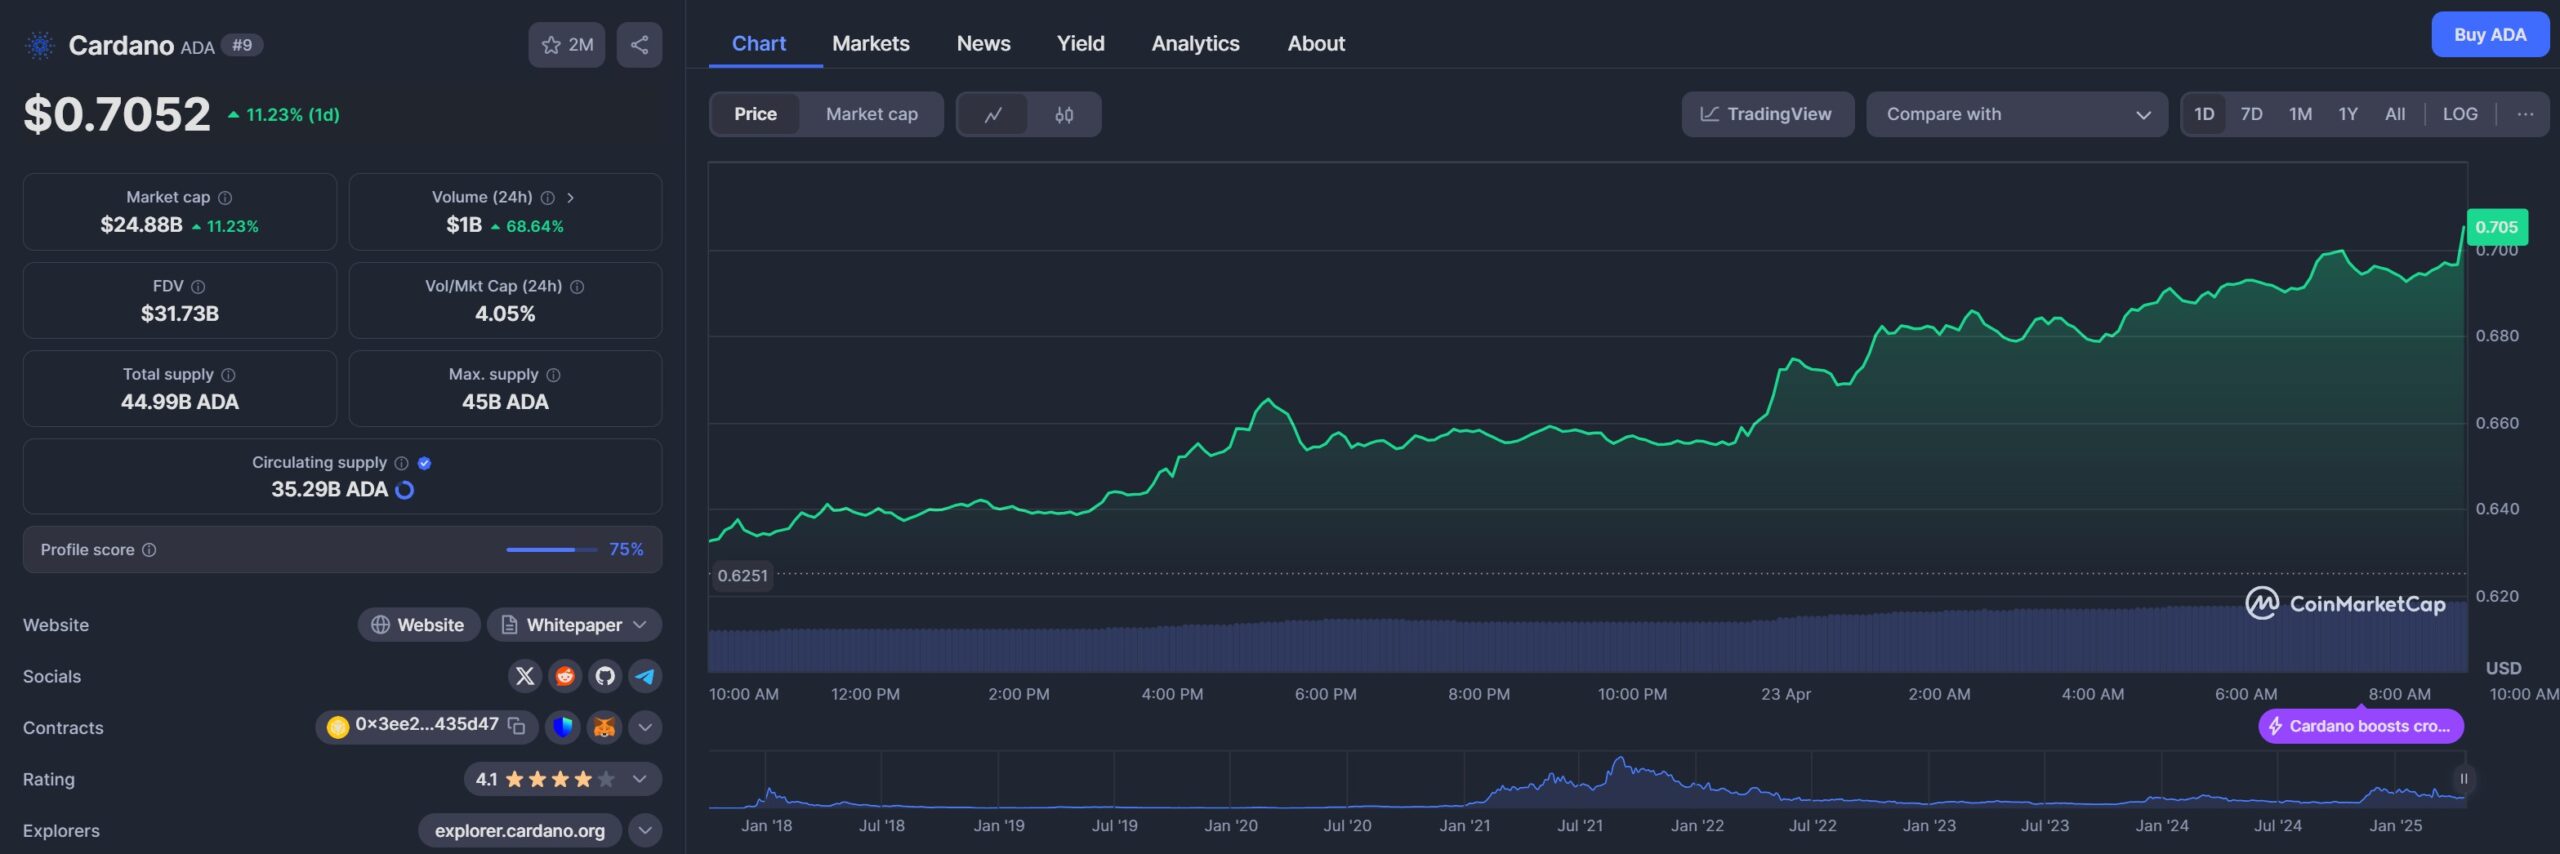The width and height of the screenshot is (2560, 854).
Task: Click the circulating supply progress ring icon
Action: (405, 490)
